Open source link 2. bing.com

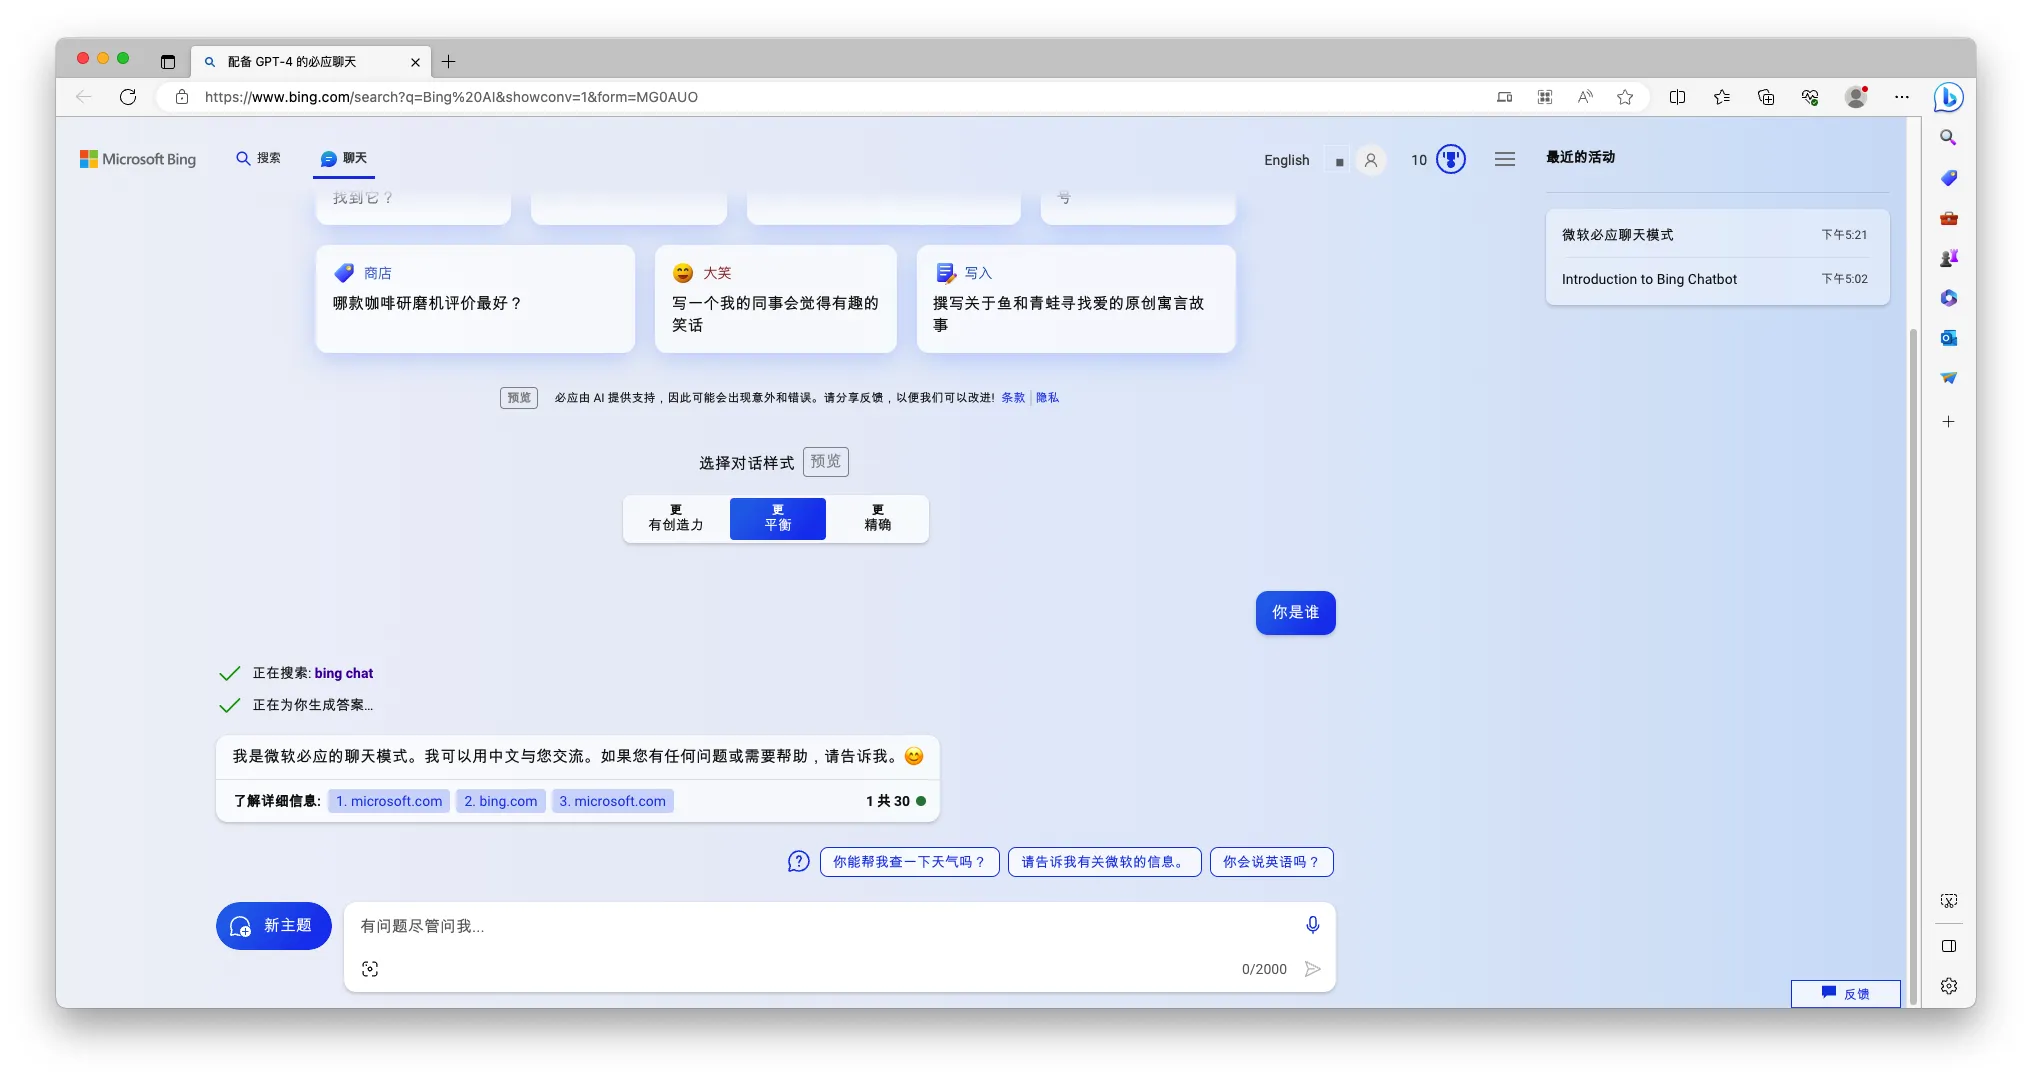coord(501,801)
